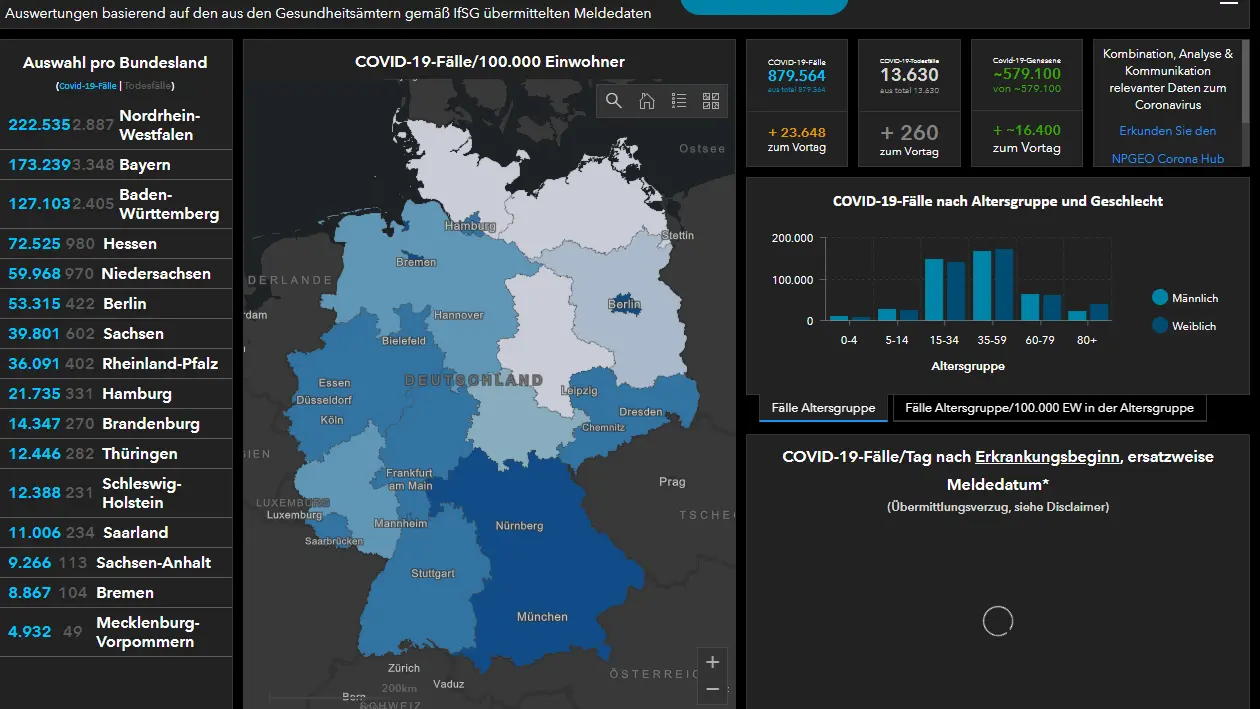Open Fälle Altersgruppe/100.000 EW tab
Viewport: 1260px width, 709px height.
(1049, 408)
